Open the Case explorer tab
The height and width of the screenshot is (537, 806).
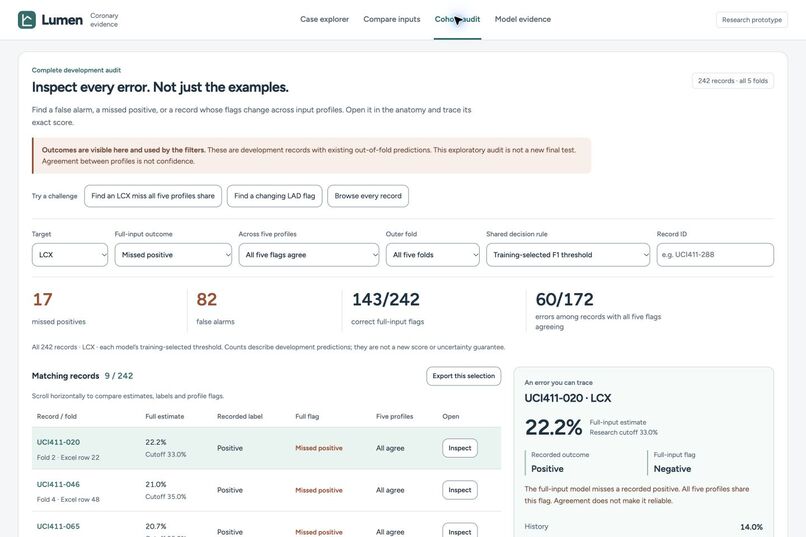pyautogui.click(x=324, y=20)
